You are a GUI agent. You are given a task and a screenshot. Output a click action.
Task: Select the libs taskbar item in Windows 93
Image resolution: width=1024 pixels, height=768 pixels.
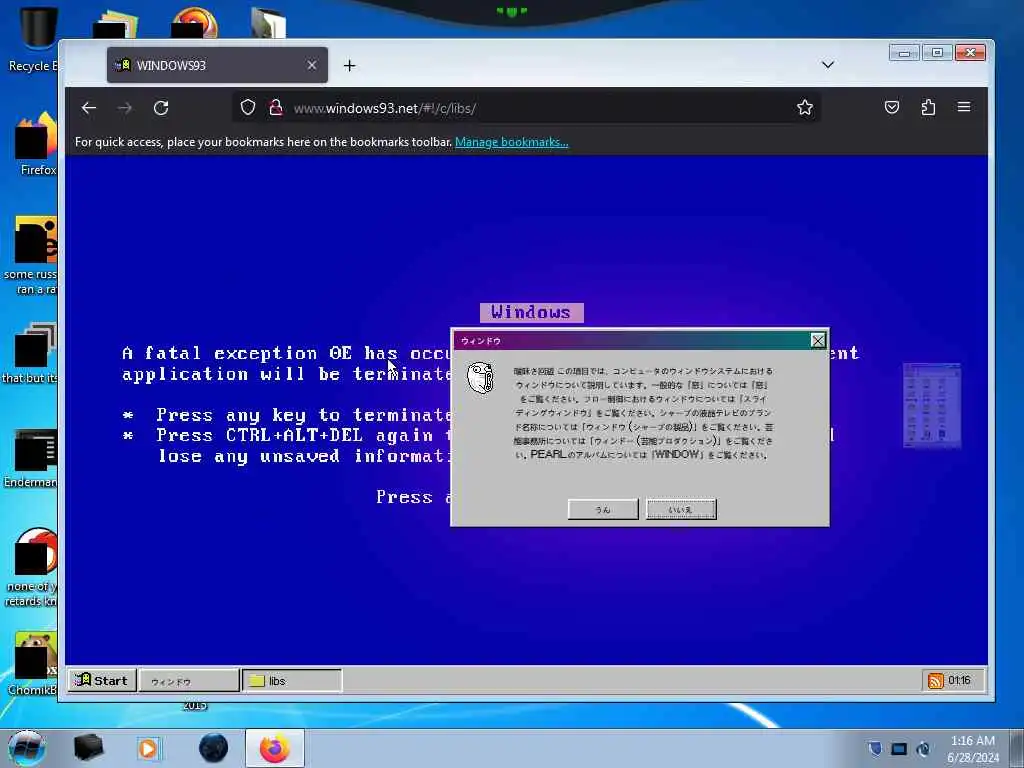click(292, 680)
